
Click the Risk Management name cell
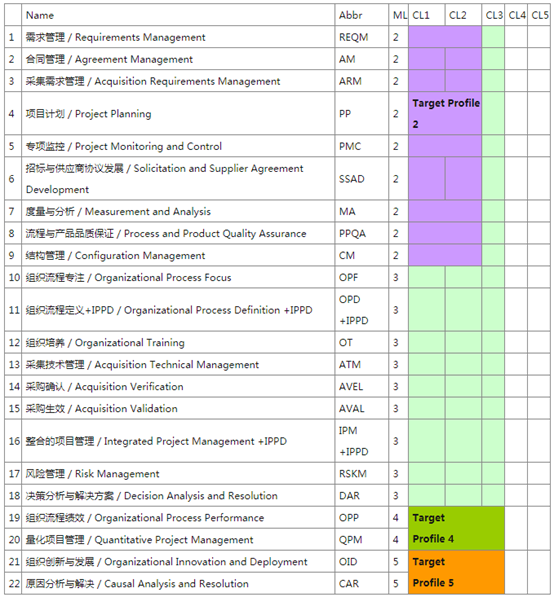click(x=178, y=474)
